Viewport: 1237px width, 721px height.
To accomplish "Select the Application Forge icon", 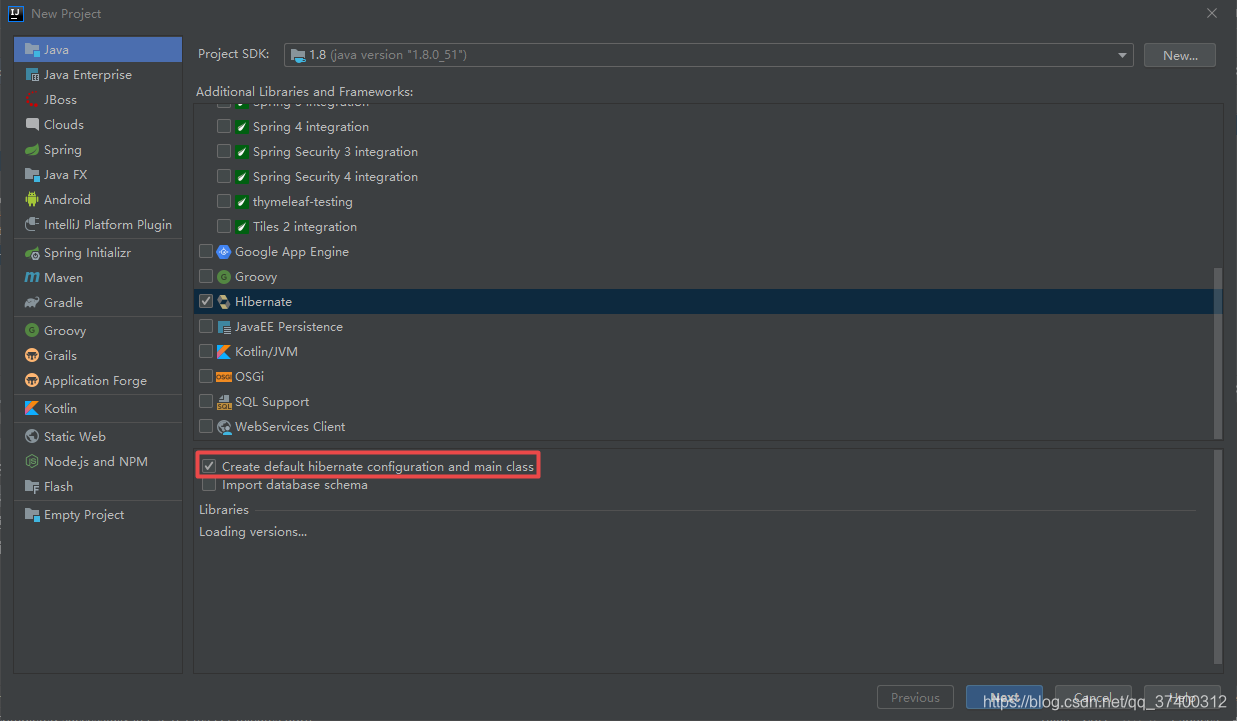I will 33,380.
